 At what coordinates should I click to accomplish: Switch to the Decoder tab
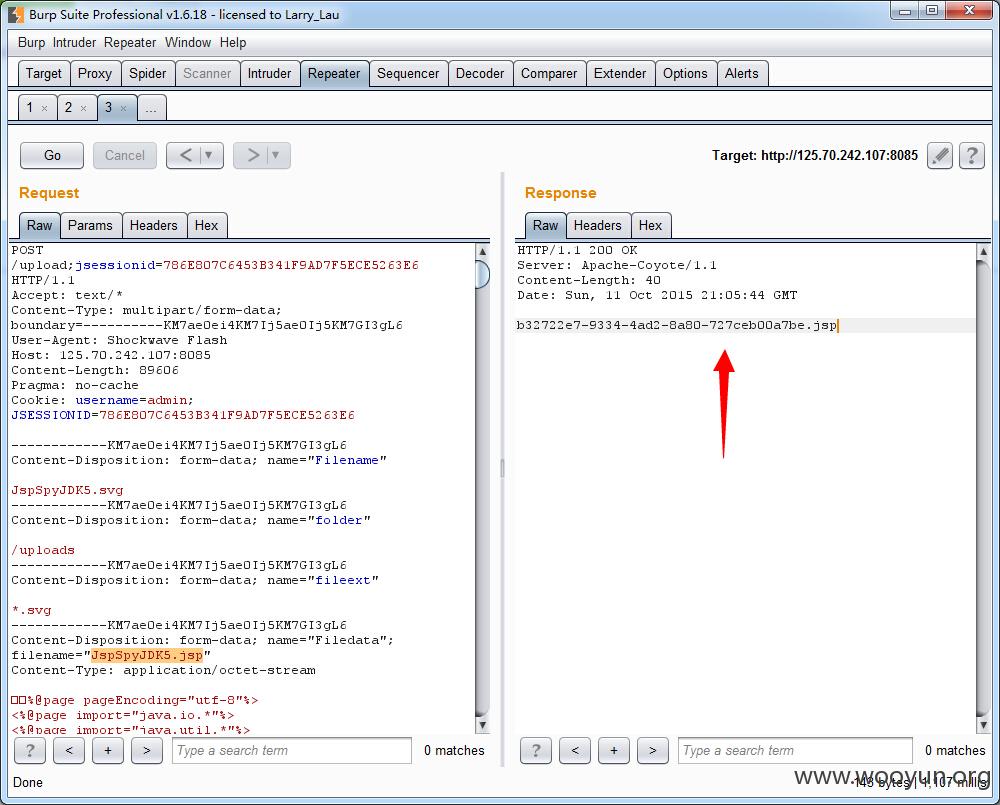(x=480, y=73)
